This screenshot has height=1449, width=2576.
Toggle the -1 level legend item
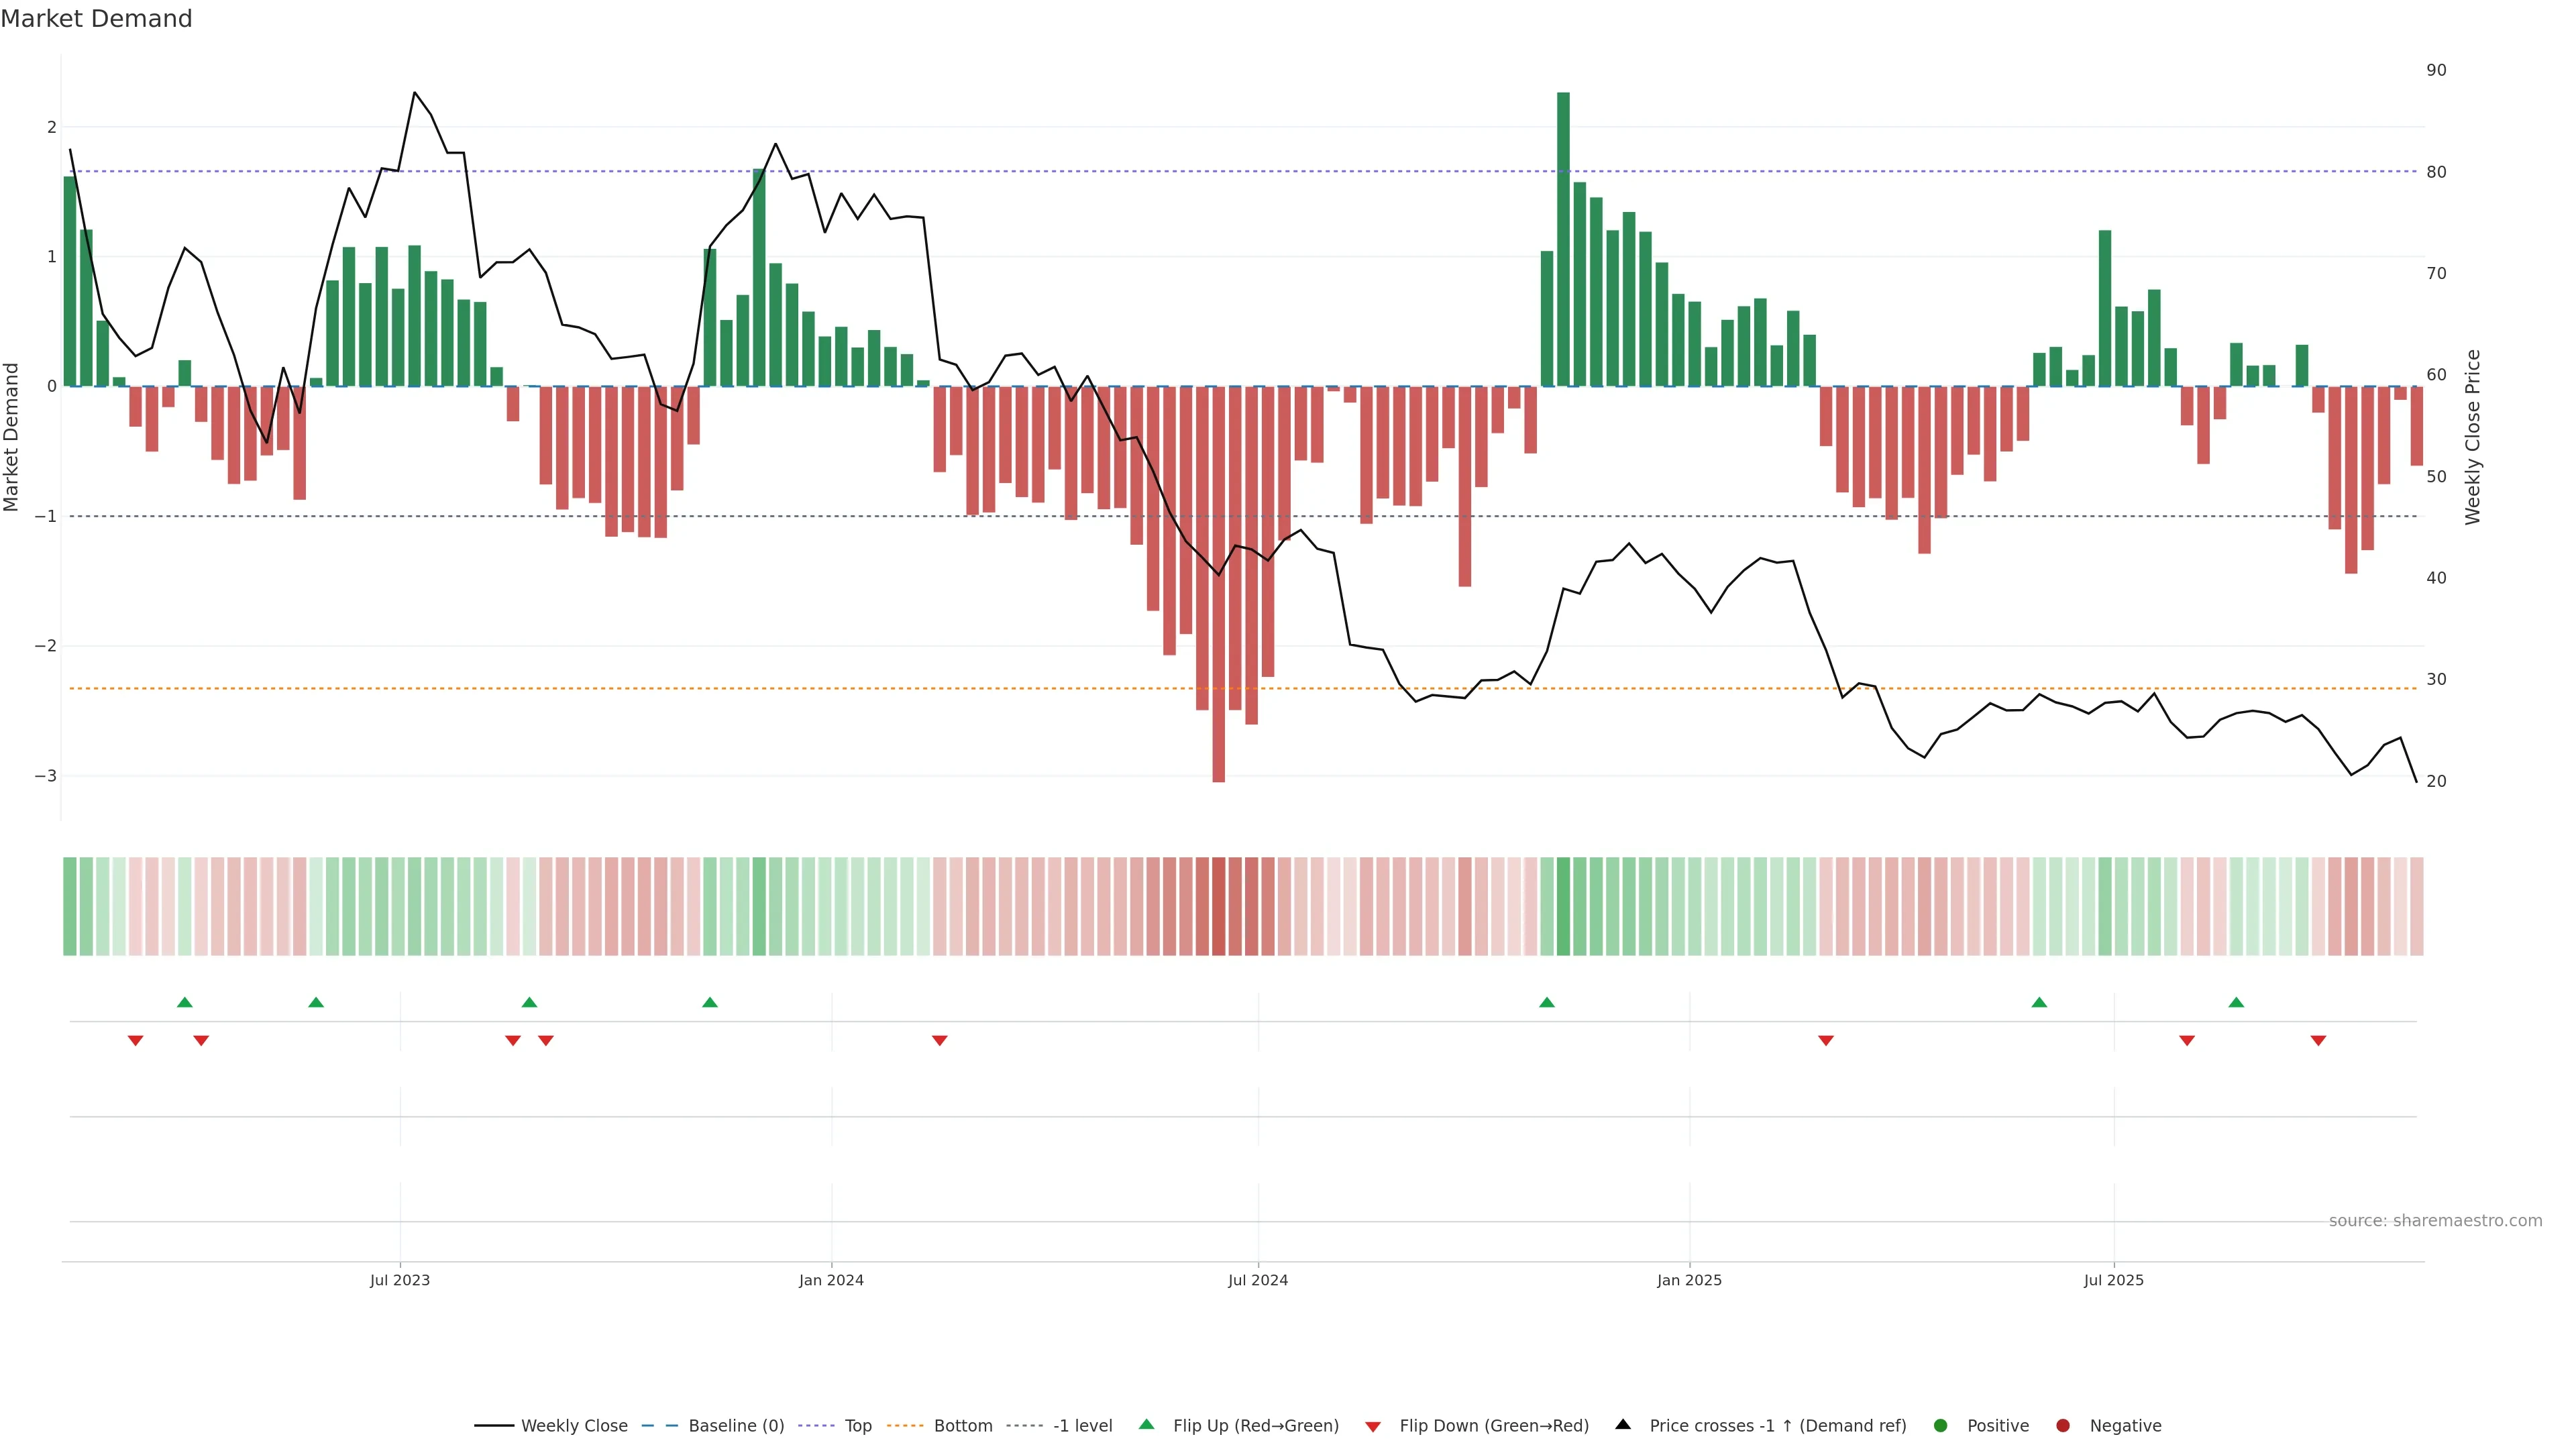tap(1082, 1426)
